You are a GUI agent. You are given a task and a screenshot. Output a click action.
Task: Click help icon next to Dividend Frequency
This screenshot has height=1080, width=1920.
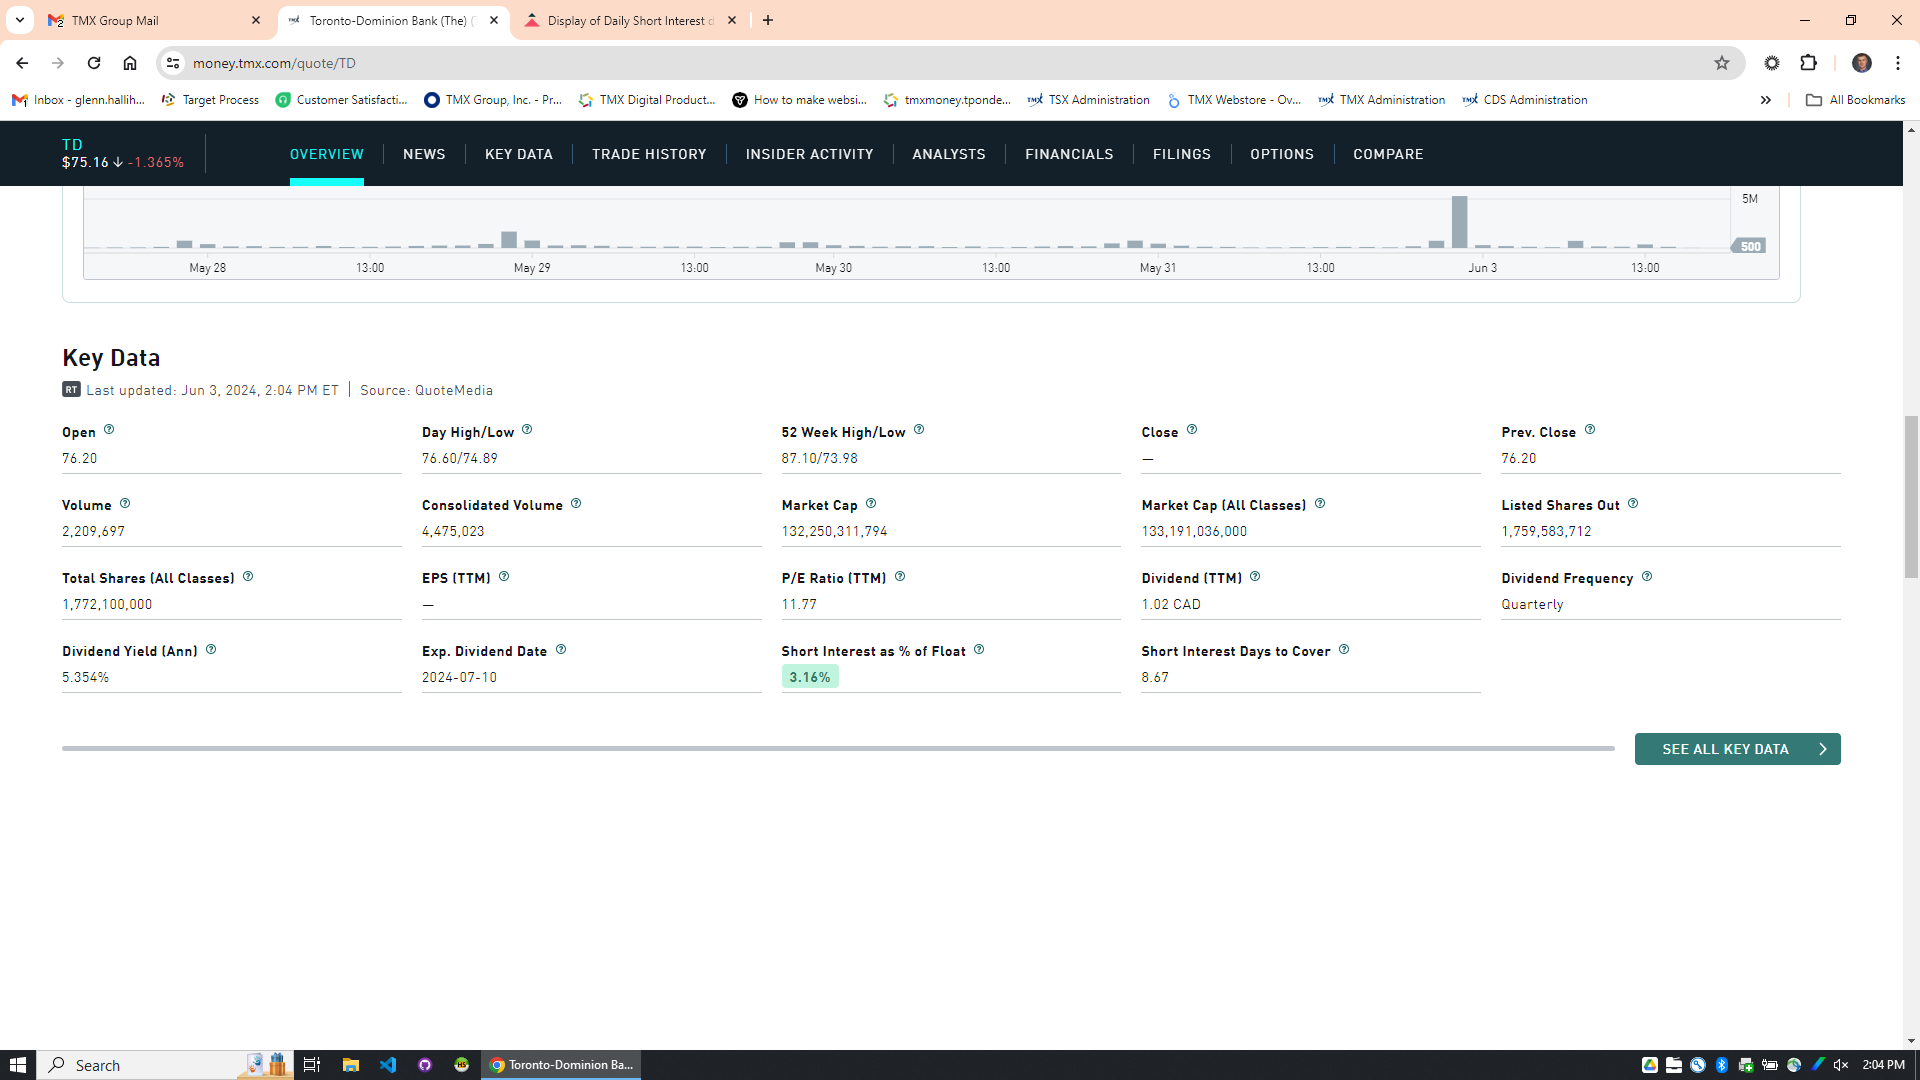click(x=1647, y=577)
